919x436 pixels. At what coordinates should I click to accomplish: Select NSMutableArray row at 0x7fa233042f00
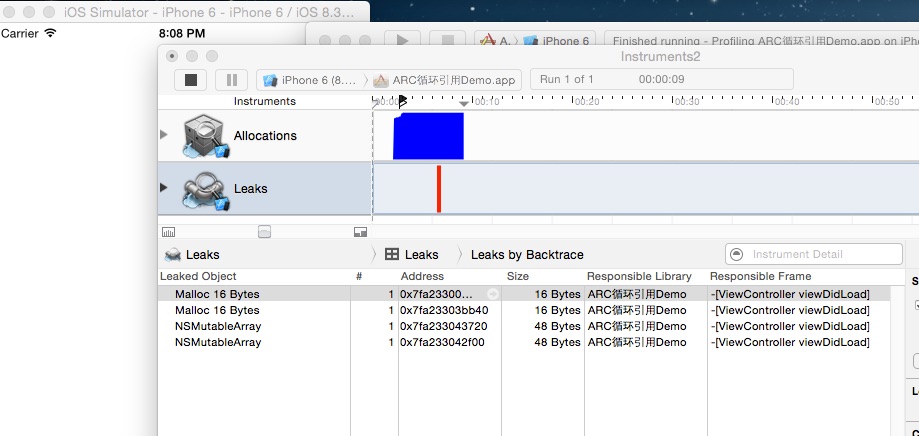[524, 342]
